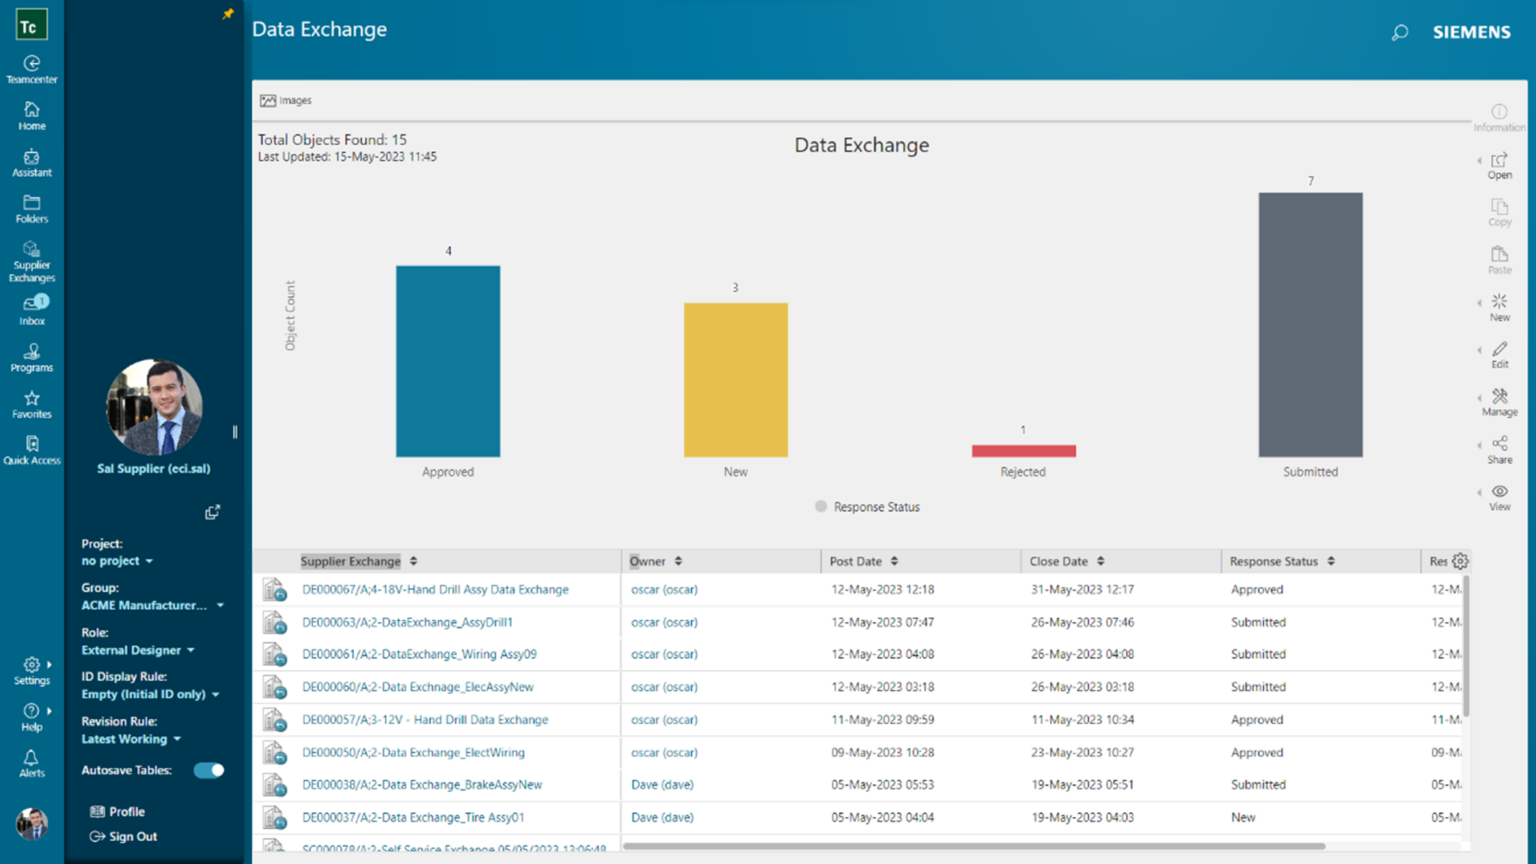Switch to the Images tab
Screen dimensions: 1536x864
[x=285, y=100]
